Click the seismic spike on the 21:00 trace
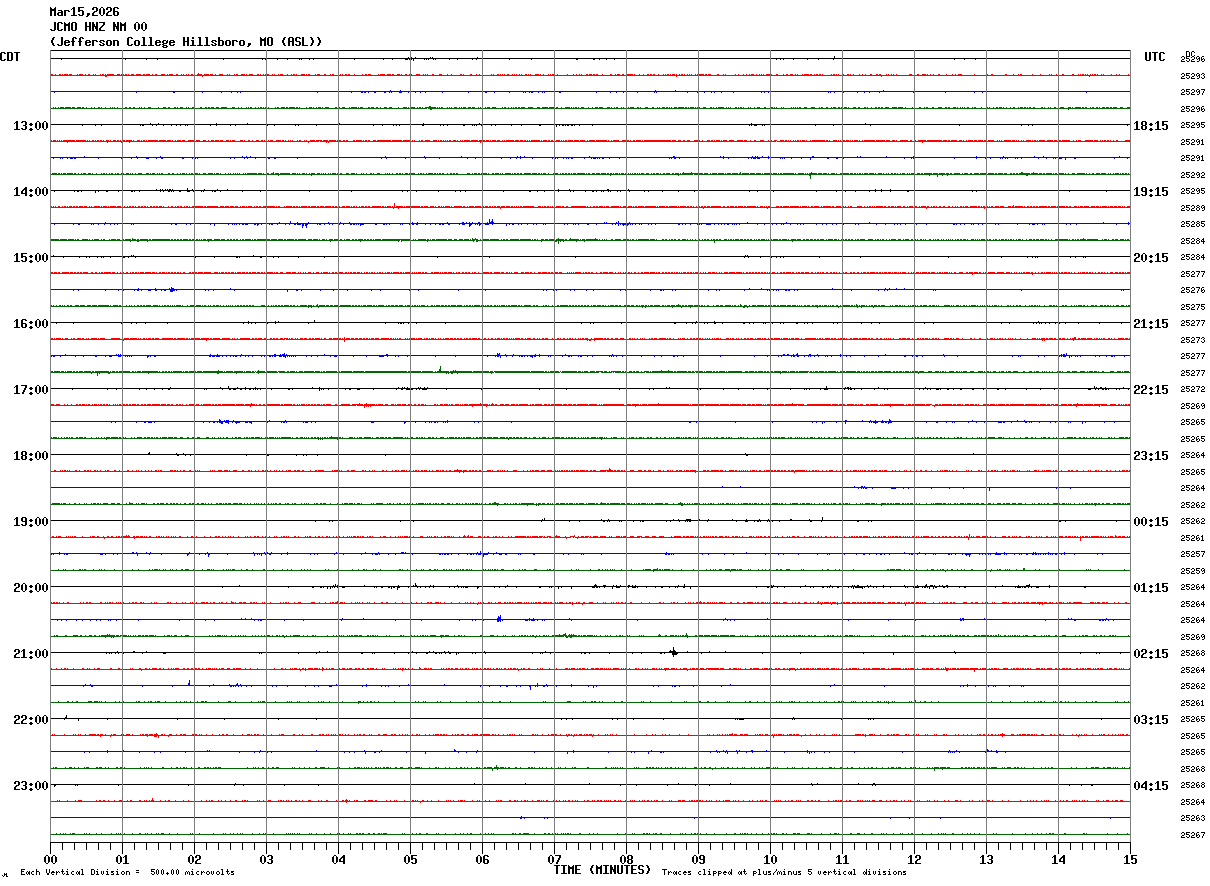The image size is (1210, 886). pos(673,652)
